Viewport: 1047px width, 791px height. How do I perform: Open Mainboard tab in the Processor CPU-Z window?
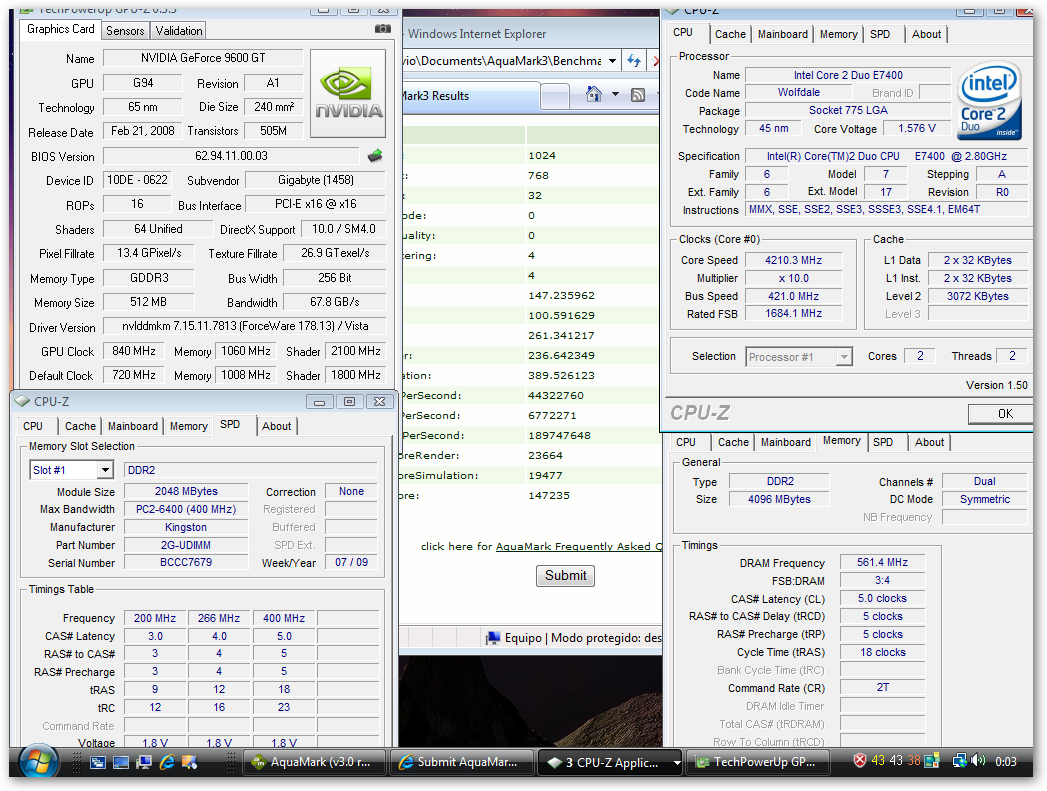click(x=783, y=34)
